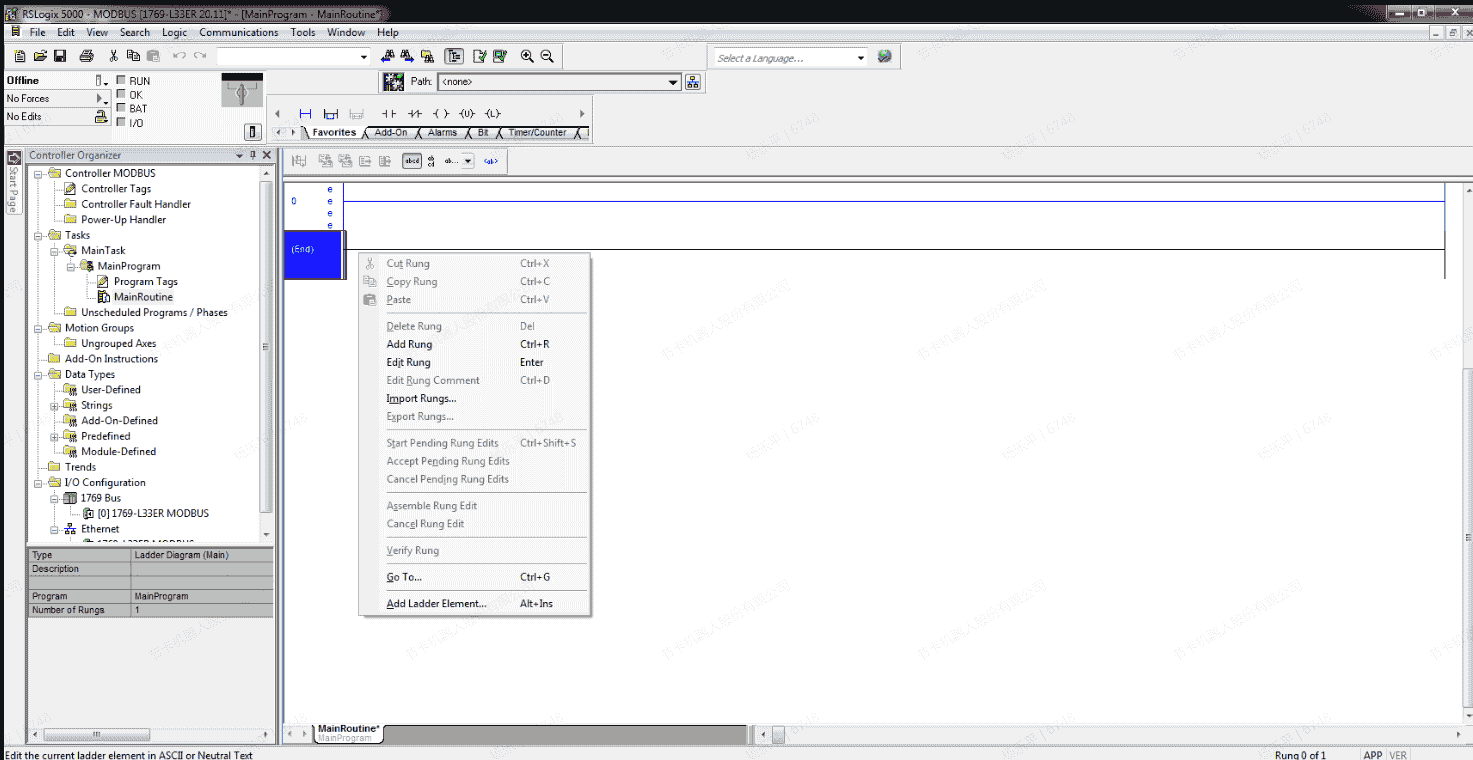
Task: Click the Save icon in toolbar
Action: click(x=60, y=57)
